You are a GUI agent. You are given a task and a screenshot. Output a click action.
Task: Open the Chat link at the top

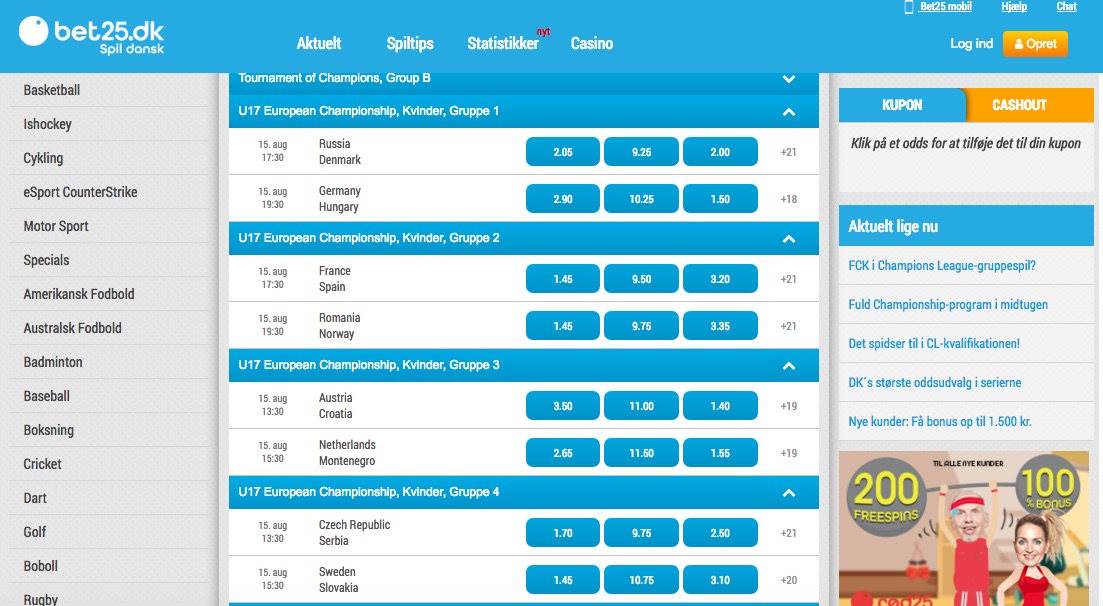[1066, 7]
